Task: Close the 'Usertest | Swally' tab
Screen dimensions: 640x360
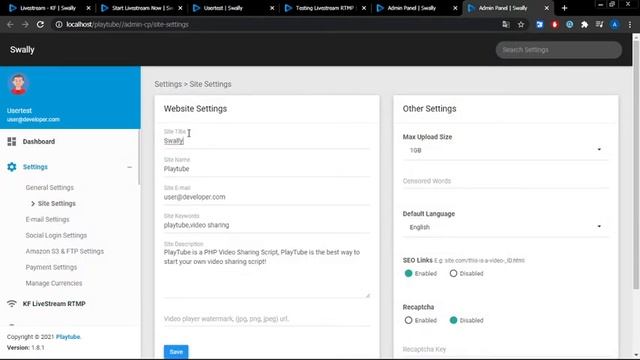Action: click(x=272, y=8)
